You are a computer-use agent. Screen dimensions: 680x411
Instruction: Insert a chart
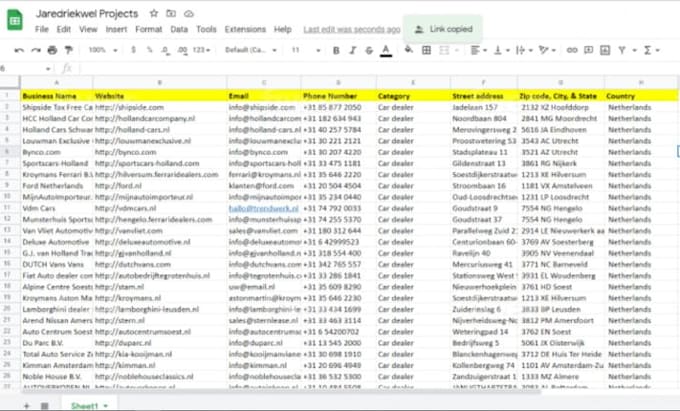coord(605,50)
